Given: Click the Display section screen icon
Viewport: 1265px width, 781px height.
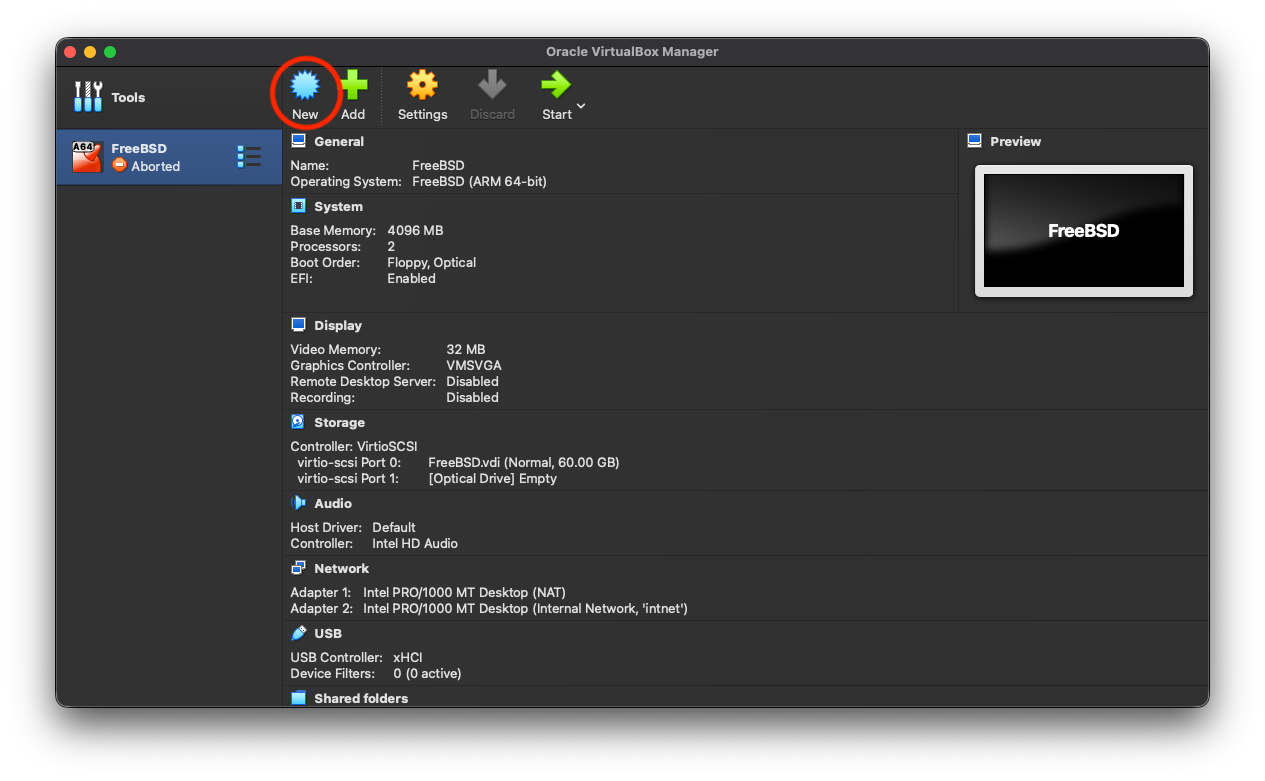Looking at the screenshot, I should 298,325.
